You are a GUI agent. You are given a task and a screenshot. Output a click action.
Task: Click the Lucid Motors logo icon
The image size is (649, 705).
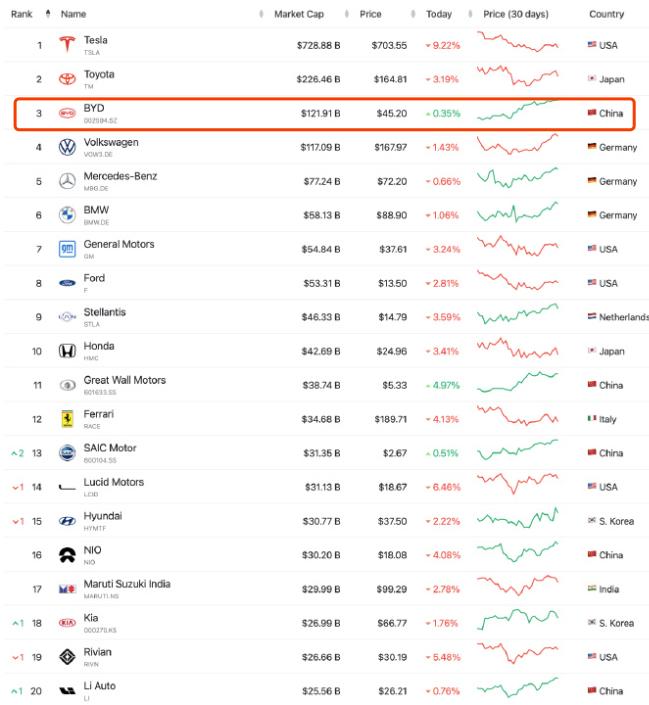[x=67, y=487]
